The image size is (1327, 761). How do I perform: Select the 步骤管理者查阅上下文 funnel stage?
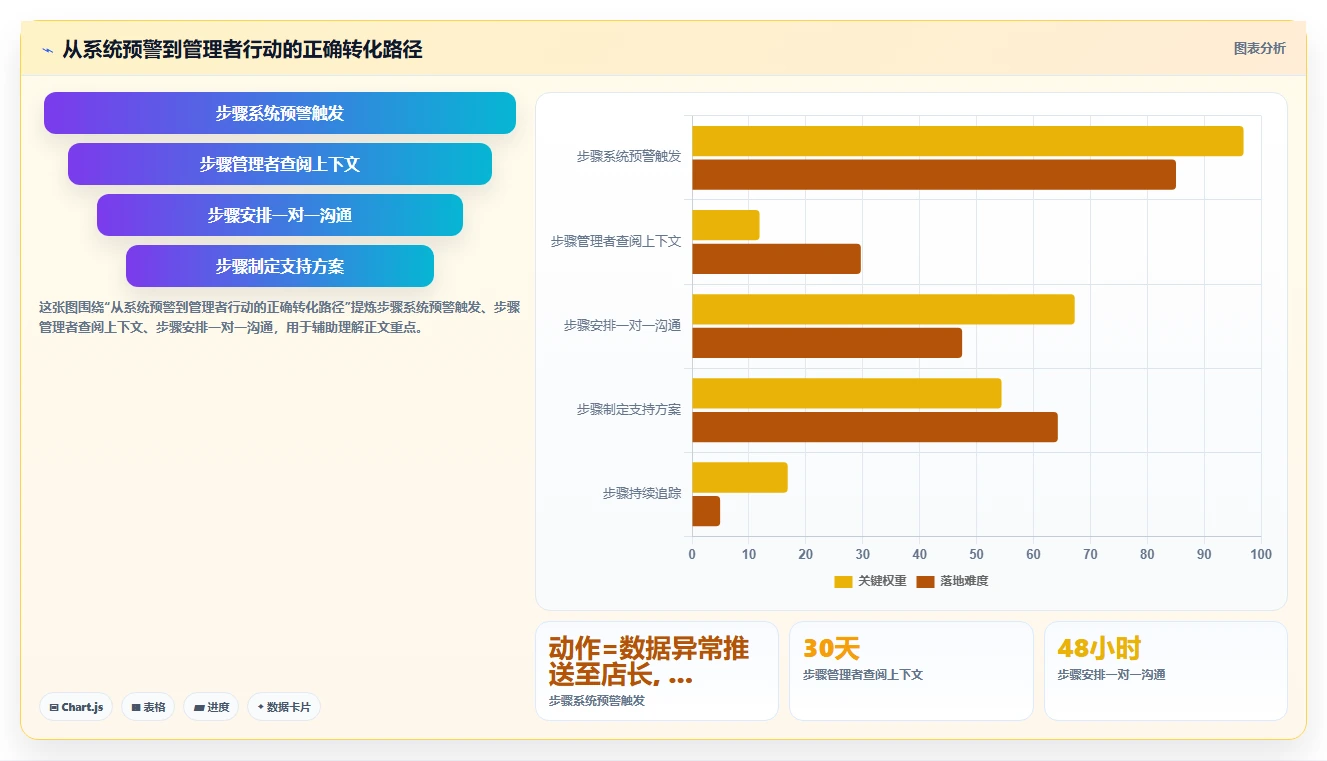coord(280,164)
